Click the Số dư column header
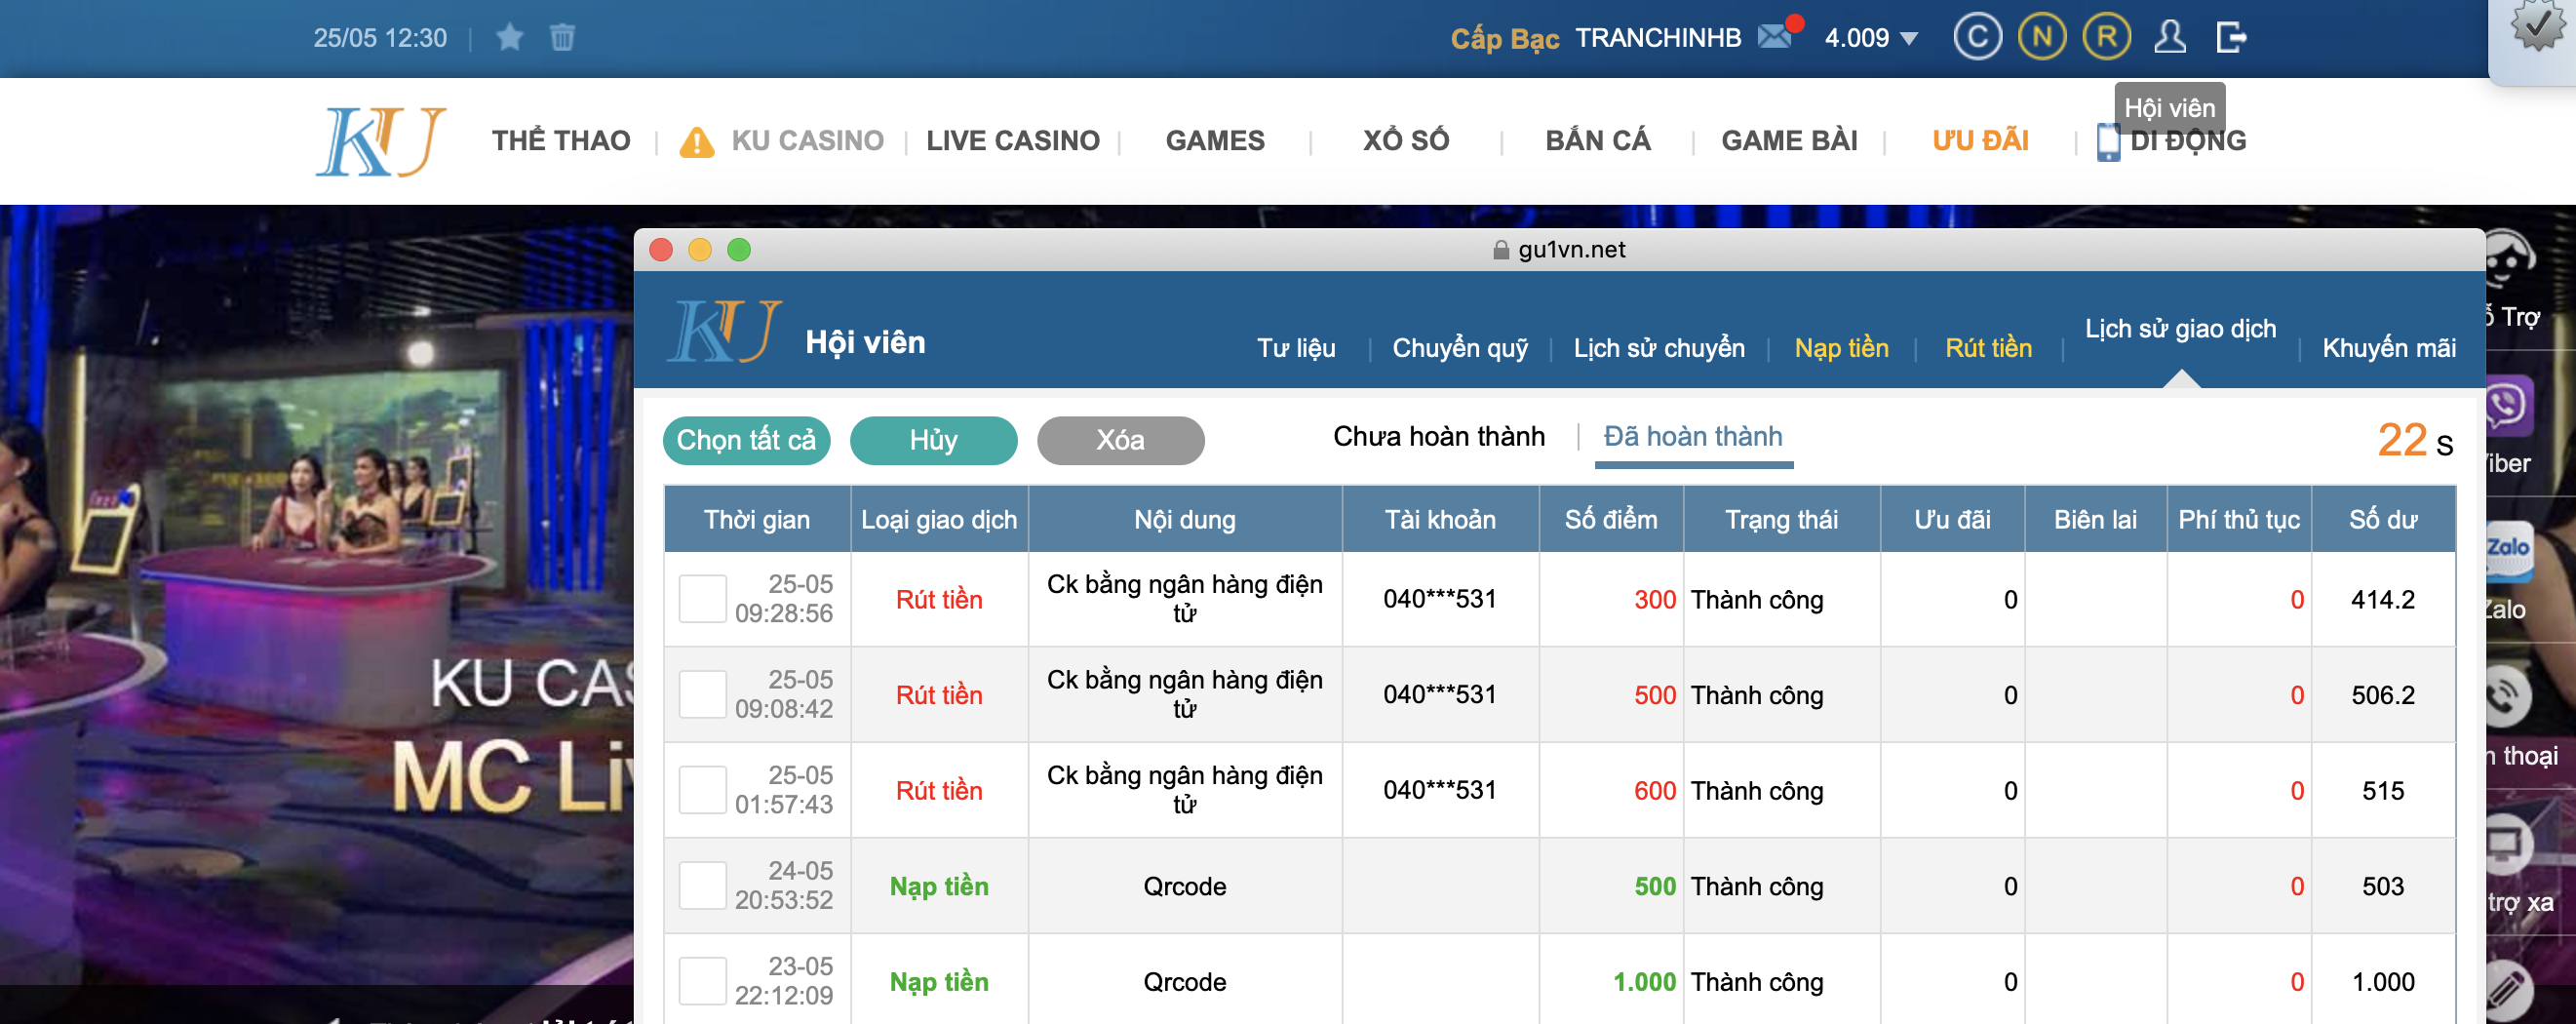The height and width of the screenshot is (1024, 2576). click(x=2383, y=520)
